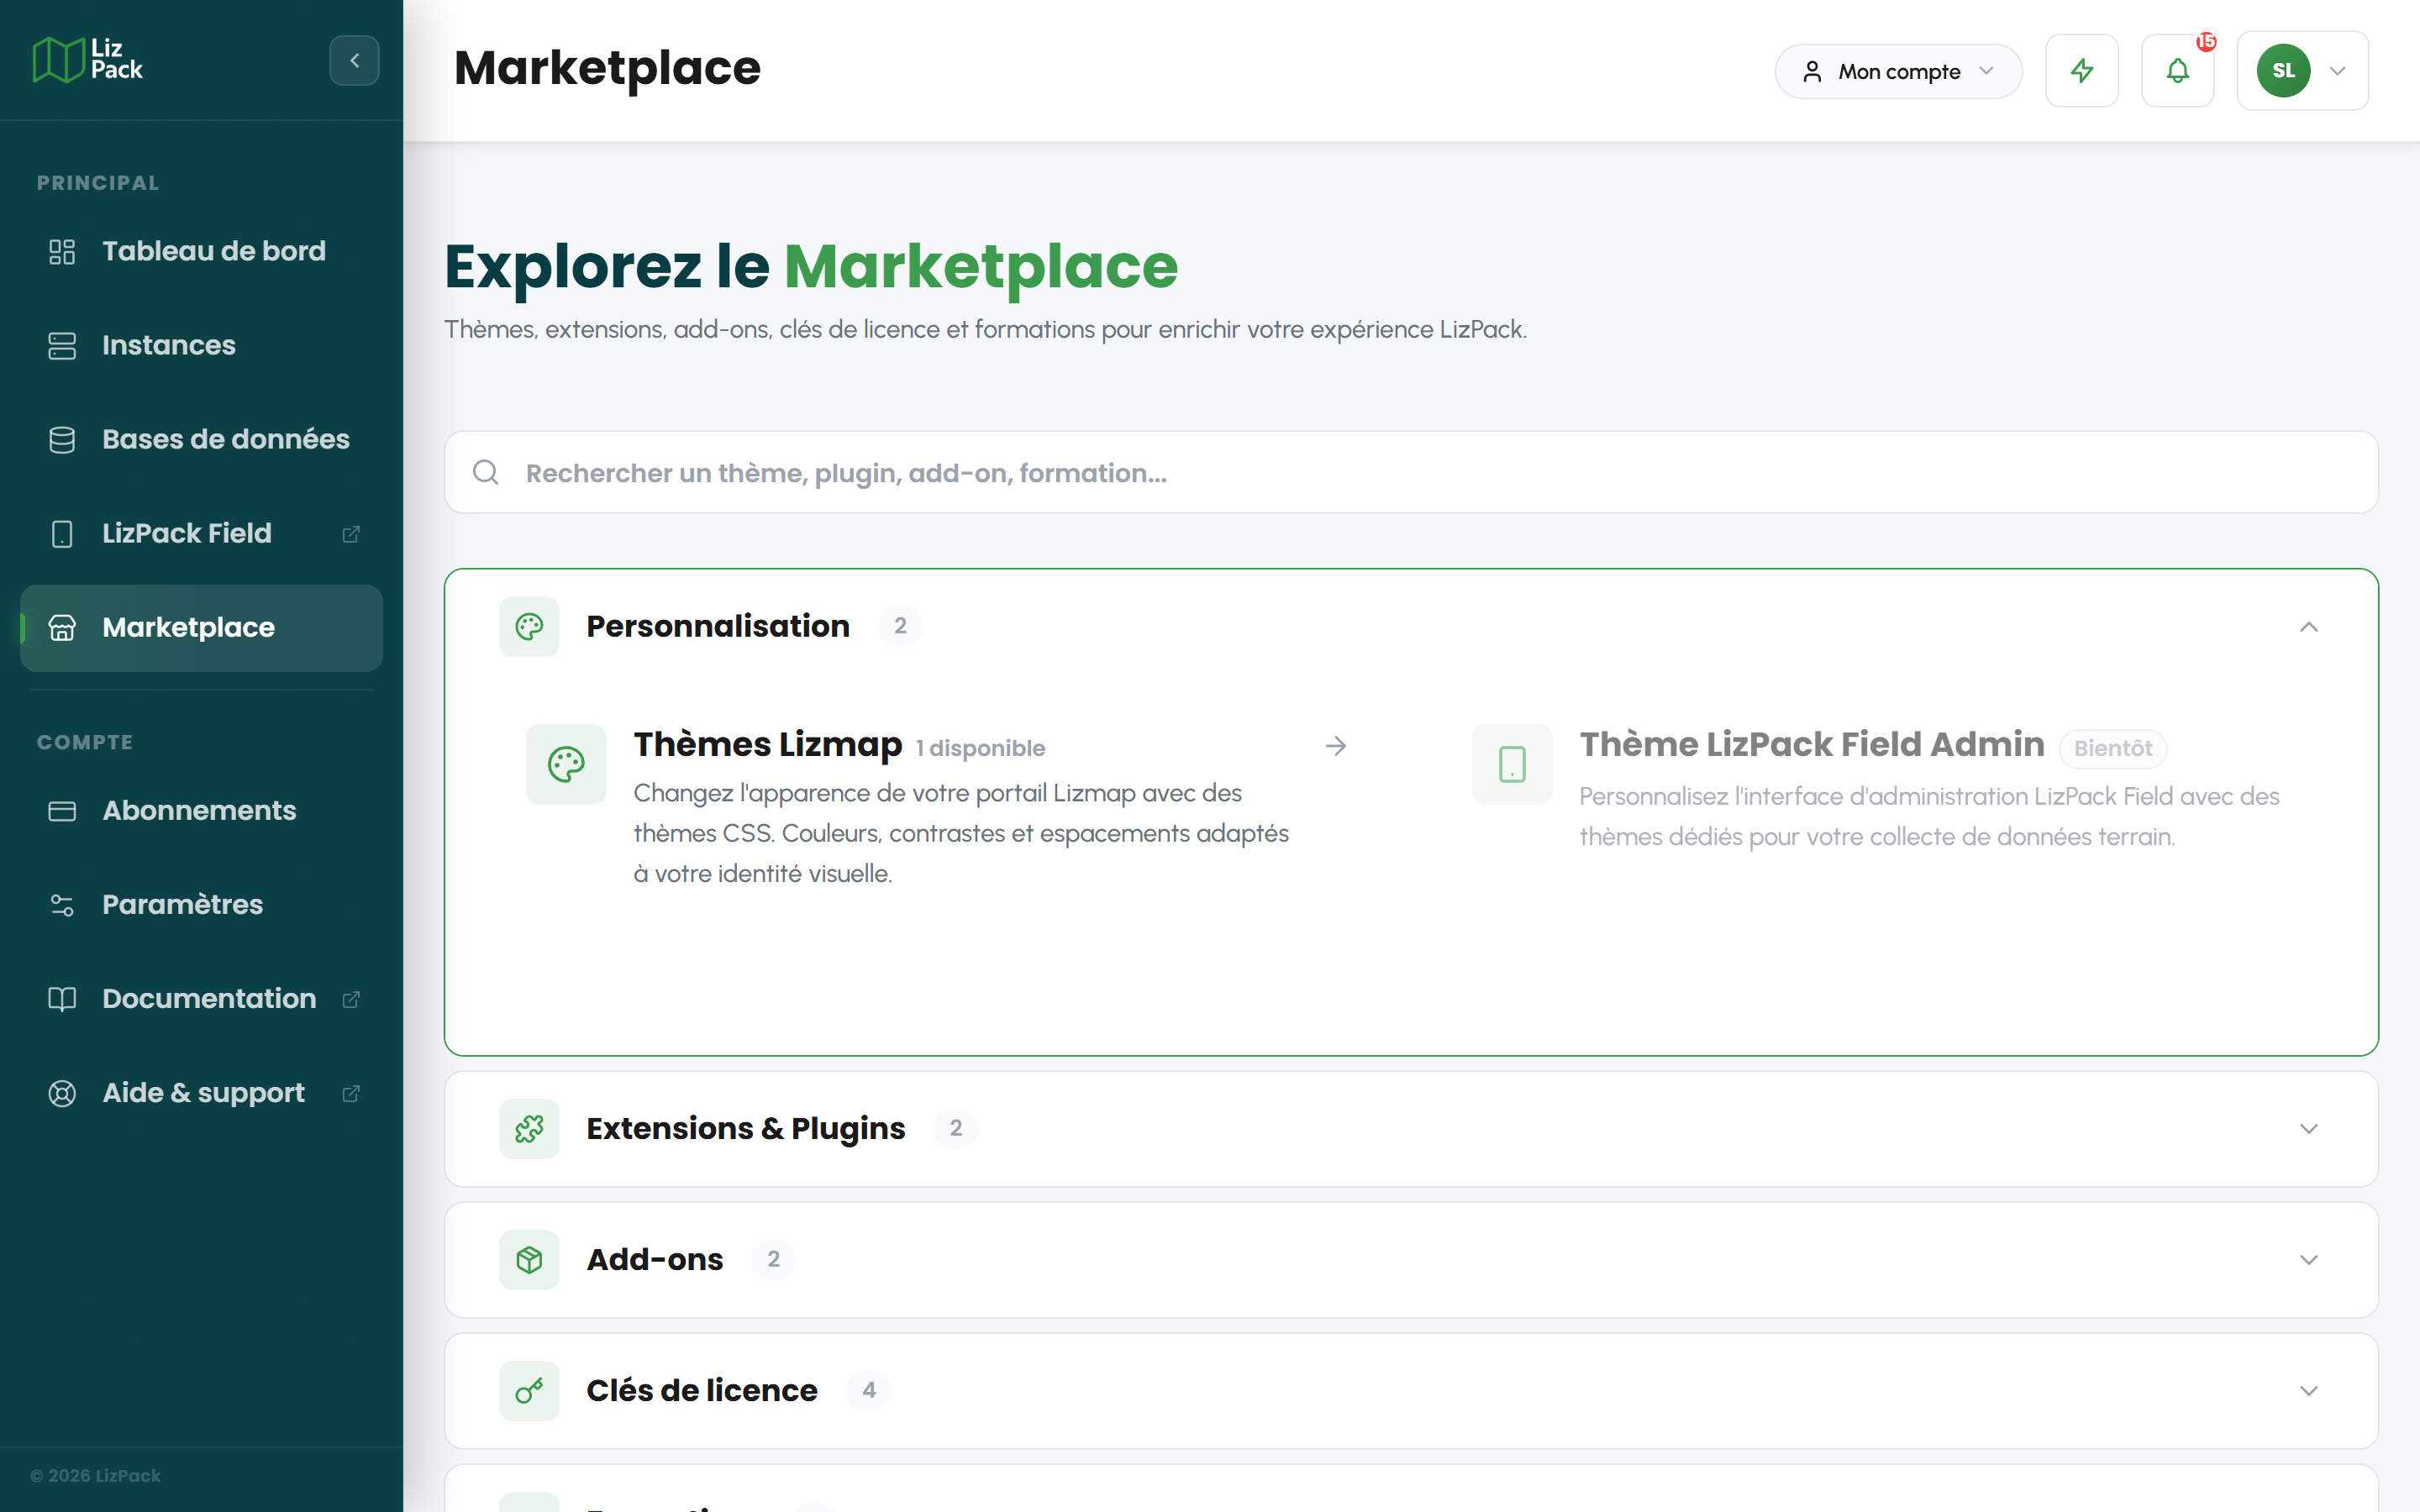2420x1512 pixels.
Task: Click the Add-ons box icon
Action: point(529,1260)
